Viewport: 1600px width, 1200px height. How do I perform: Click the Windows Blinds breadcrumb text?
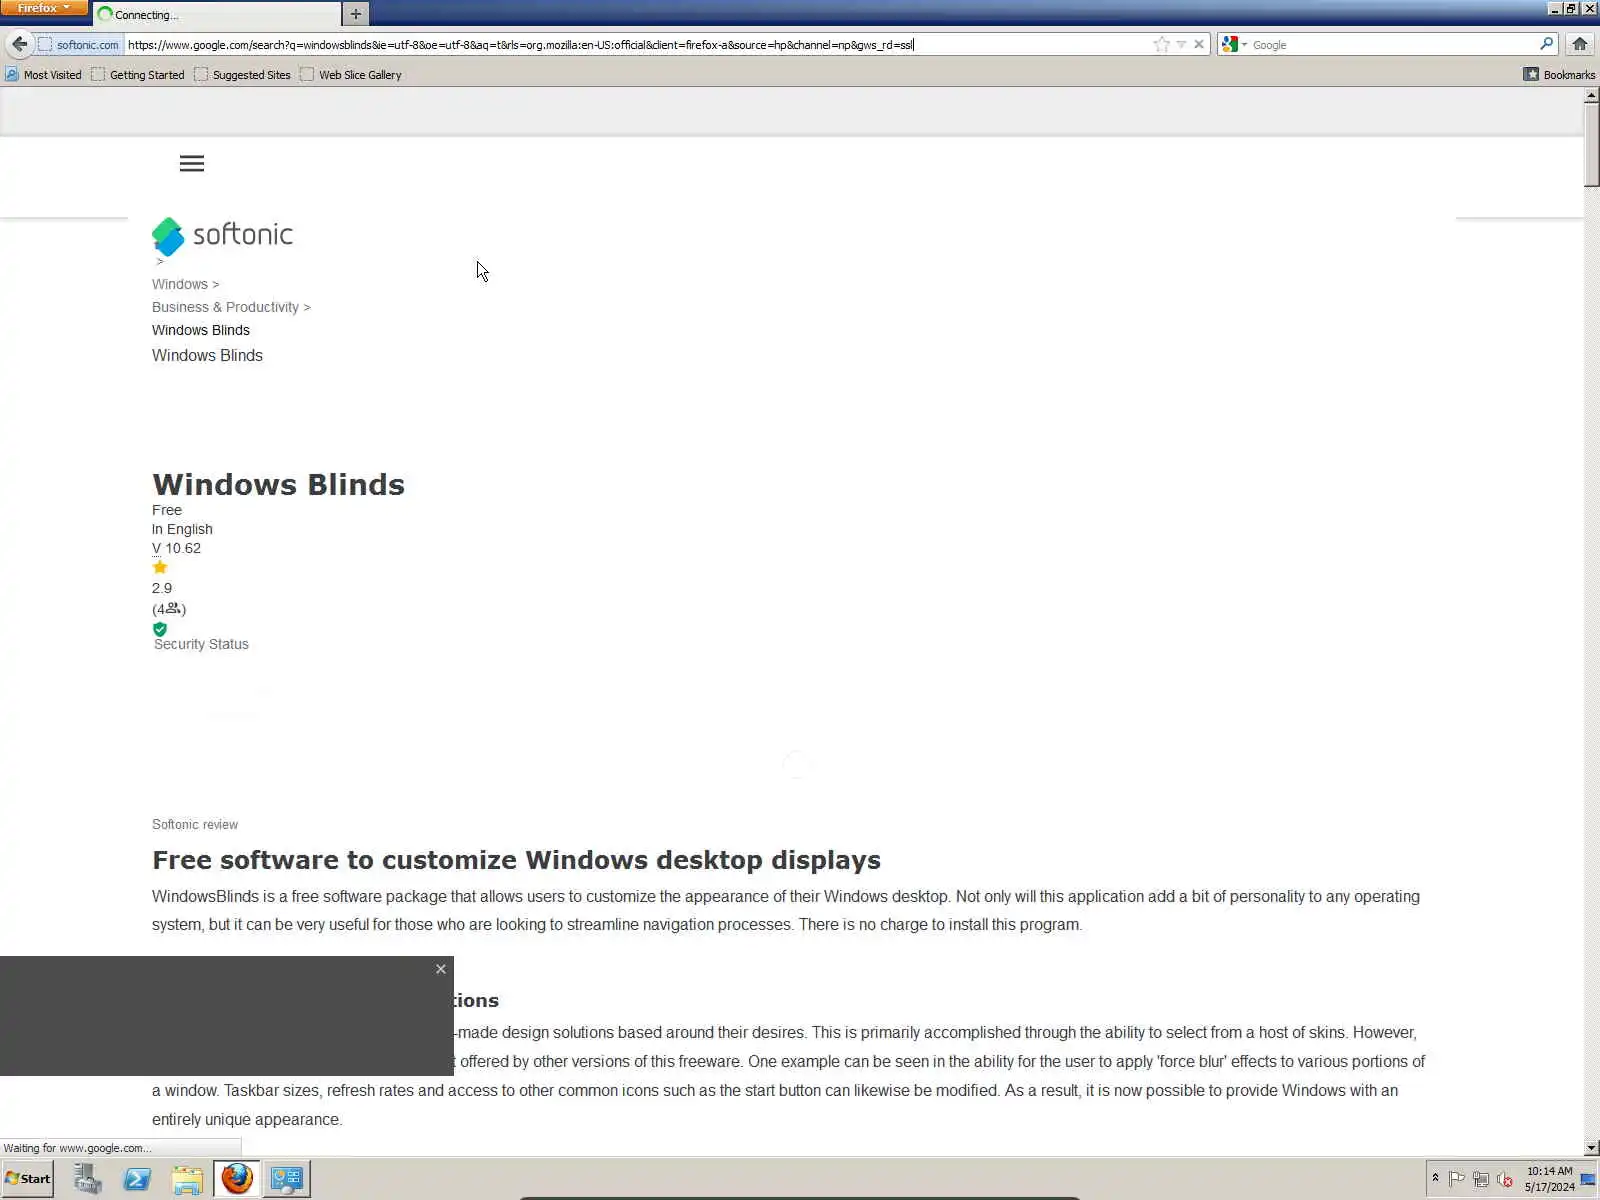click(x=201, y=330)
